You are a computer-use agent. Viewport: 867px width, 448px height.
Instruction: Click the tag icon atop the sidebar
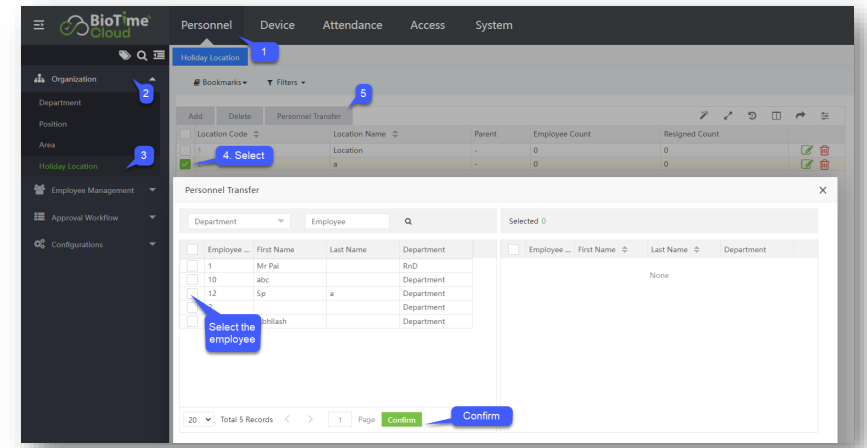[124, 56]
